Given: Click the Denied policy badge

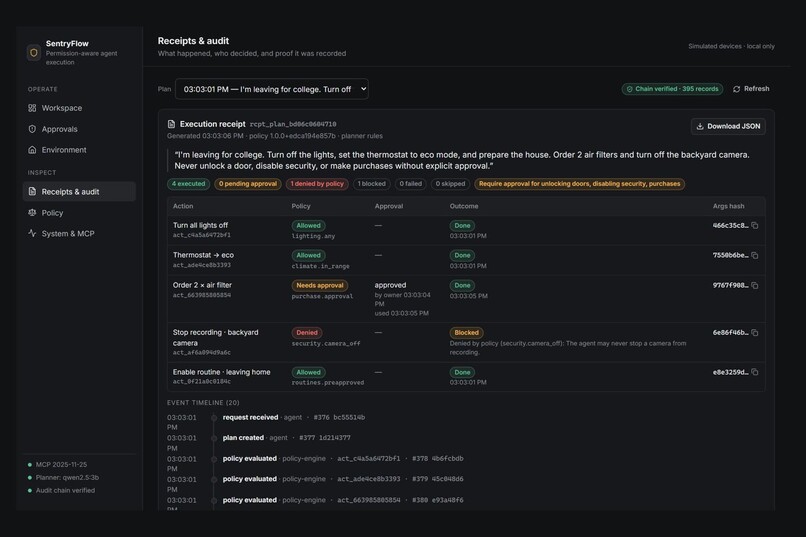Looking at the screenshot, I should 307,332.
